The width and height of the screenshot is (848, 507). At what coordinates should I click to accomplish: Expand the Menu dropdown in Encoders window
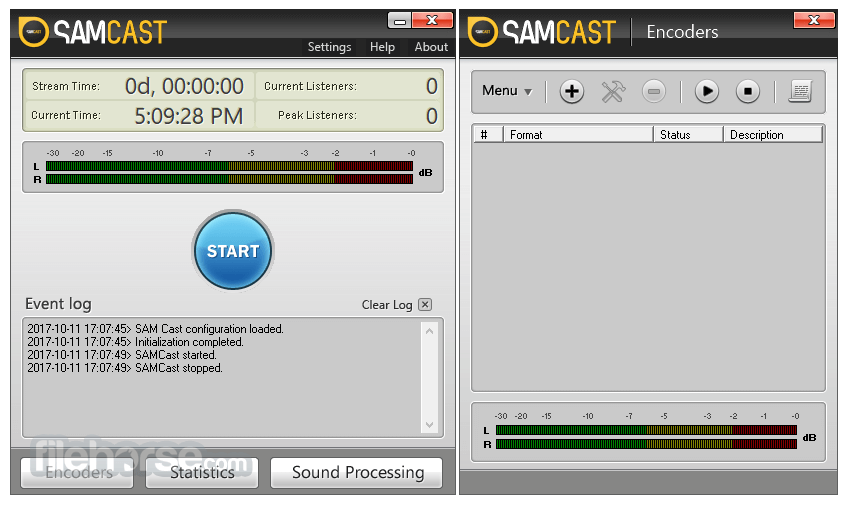pyautogui.click(x=507, y=91)
